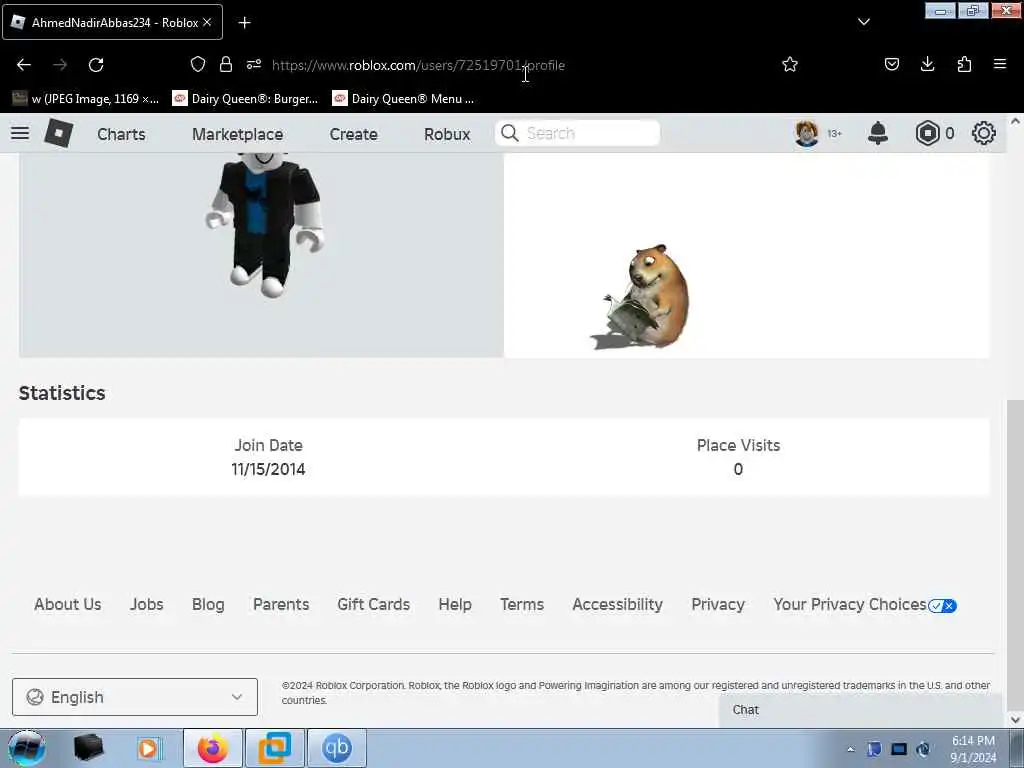Image resolution: width=1024 pixels, height=768 pixels.
Task: Open qBittorrent from the taskbar
Action: (336, 748)
